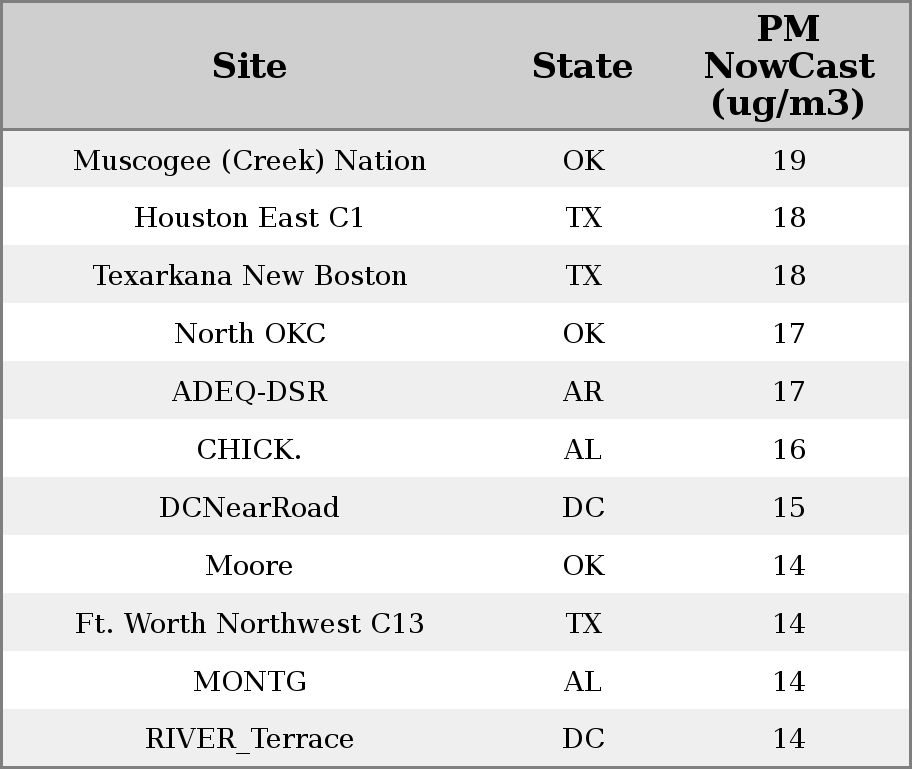Click the AR state cell for ADEQ-DSR
Image resolution: width=912 pixels, height=769 pixels.
(x=583, y=392)
